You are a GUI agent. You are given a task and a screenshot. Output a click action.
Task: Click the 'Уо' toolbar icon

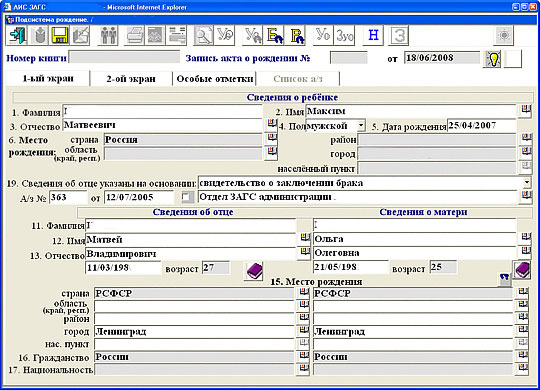323,35
